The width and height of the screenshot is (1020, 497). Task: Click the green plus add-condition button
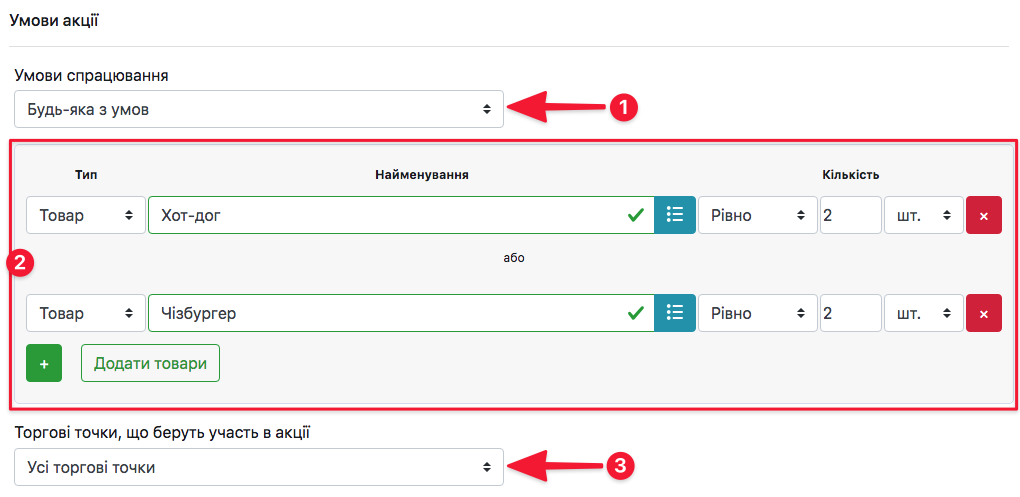44,363
